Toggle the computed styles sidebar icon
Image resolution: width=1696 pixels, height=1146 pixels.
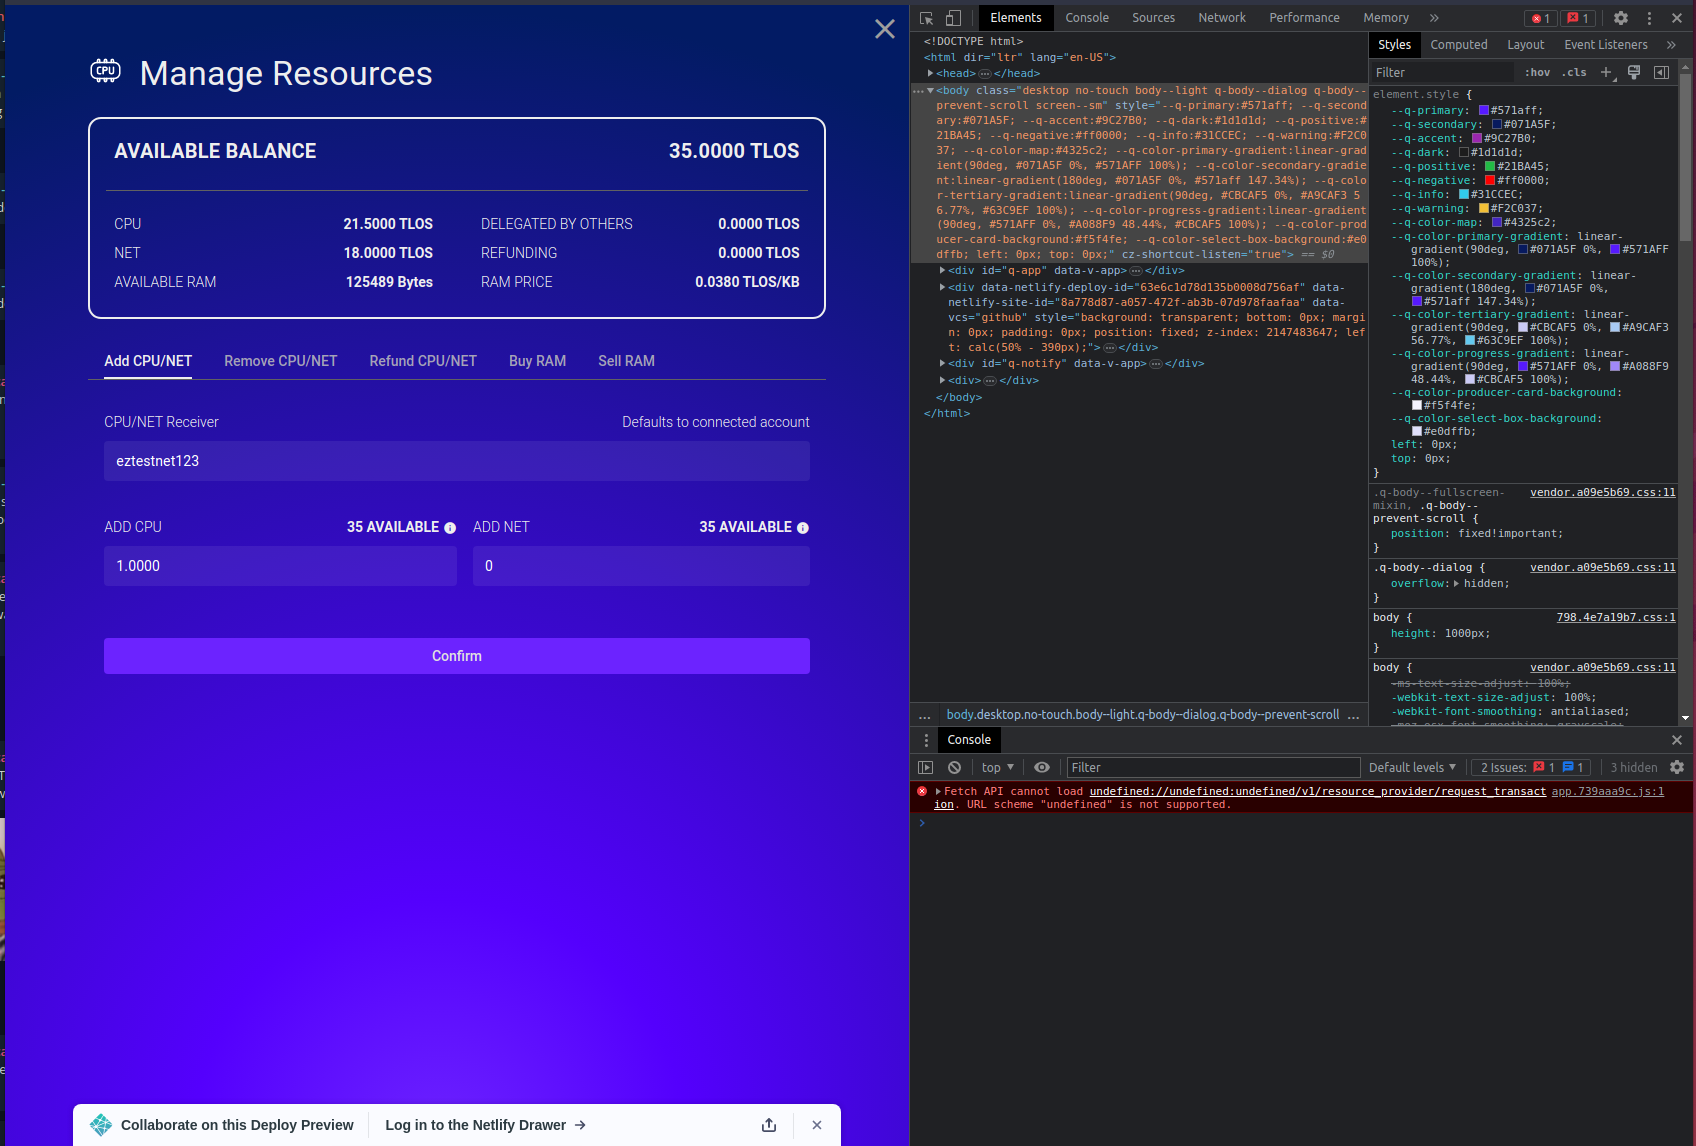tap(1661, 72)
